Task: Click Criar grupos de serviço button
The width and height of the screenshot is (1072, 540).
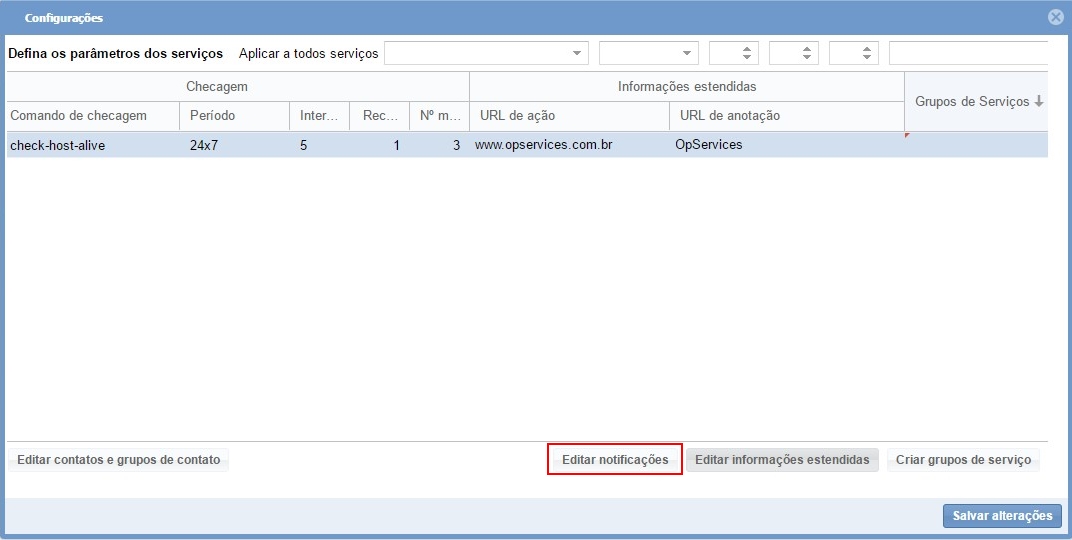Action: tap(963, 460)
